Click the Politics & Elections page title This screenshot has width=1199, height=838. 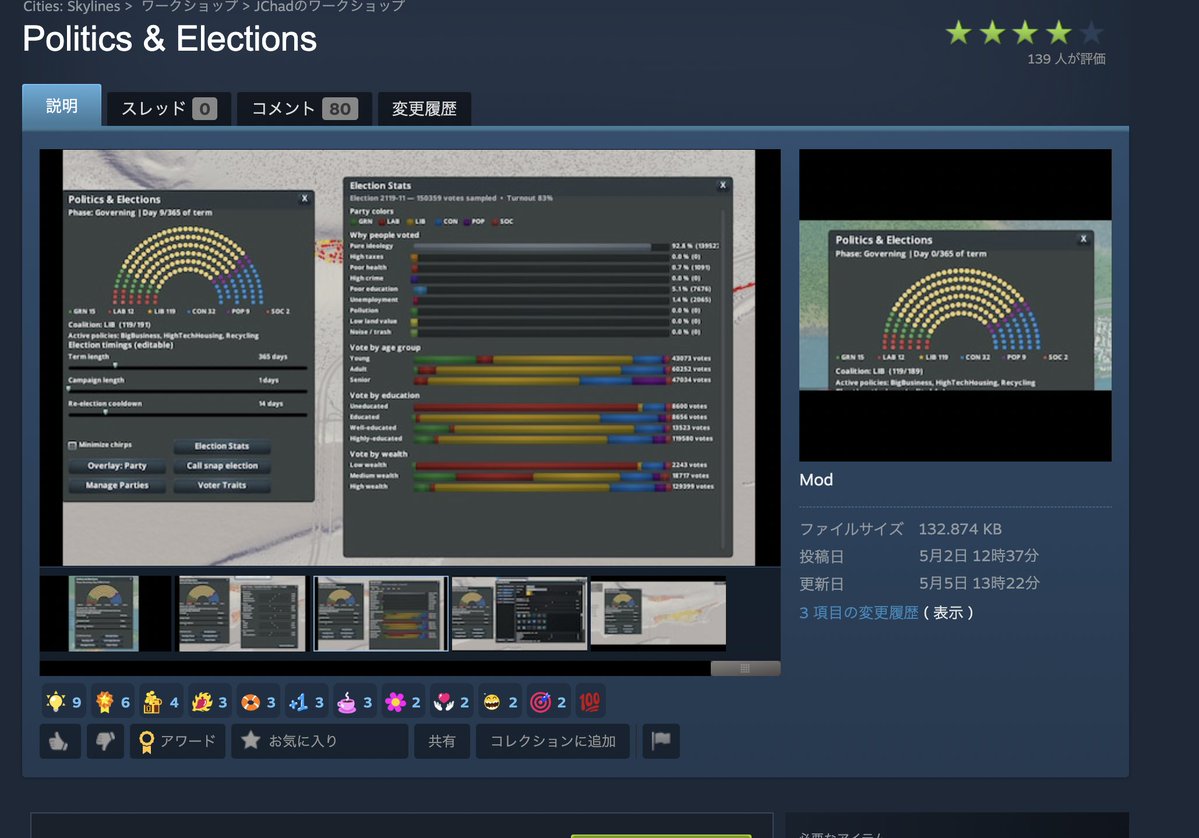point(170,39)
